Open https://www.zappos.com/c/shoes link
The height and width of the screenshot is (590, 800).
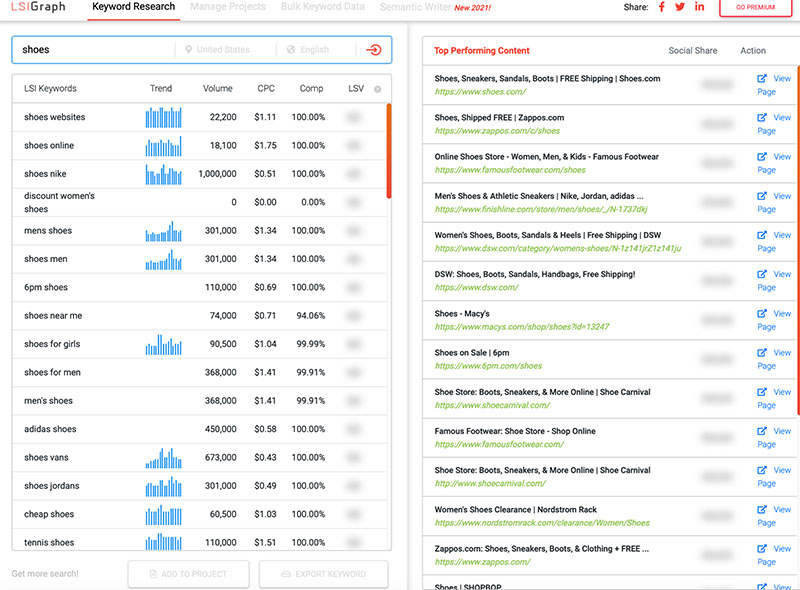(x=497, y=131)
